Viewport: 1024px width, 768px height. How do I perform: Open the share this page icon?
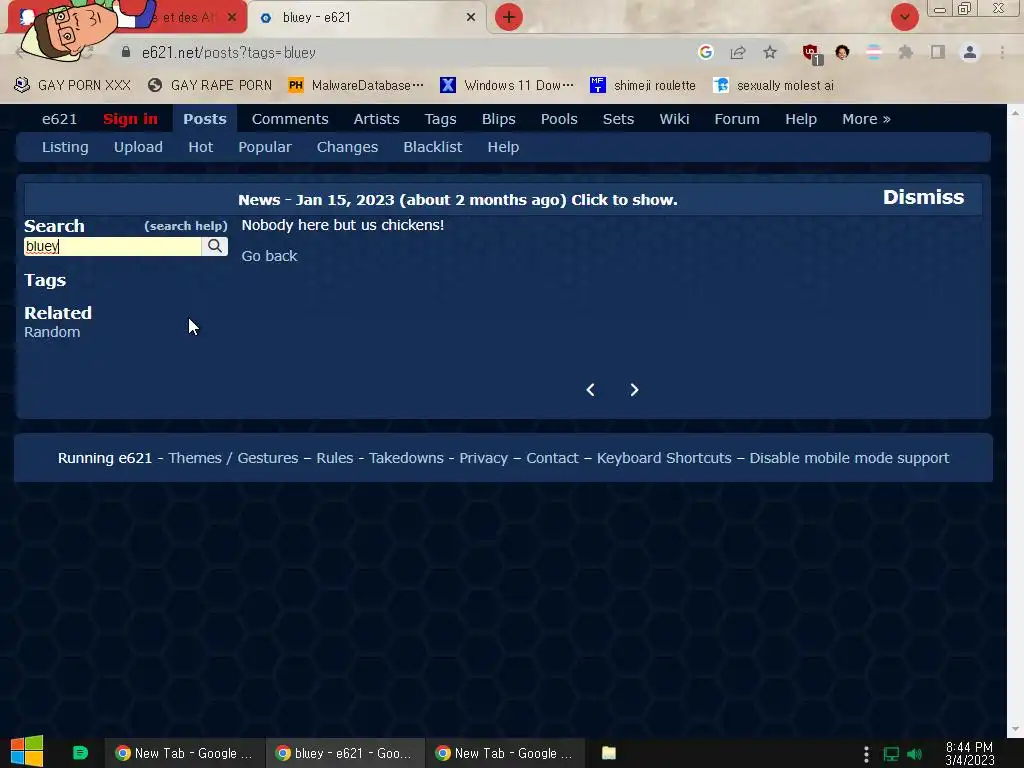738,53
